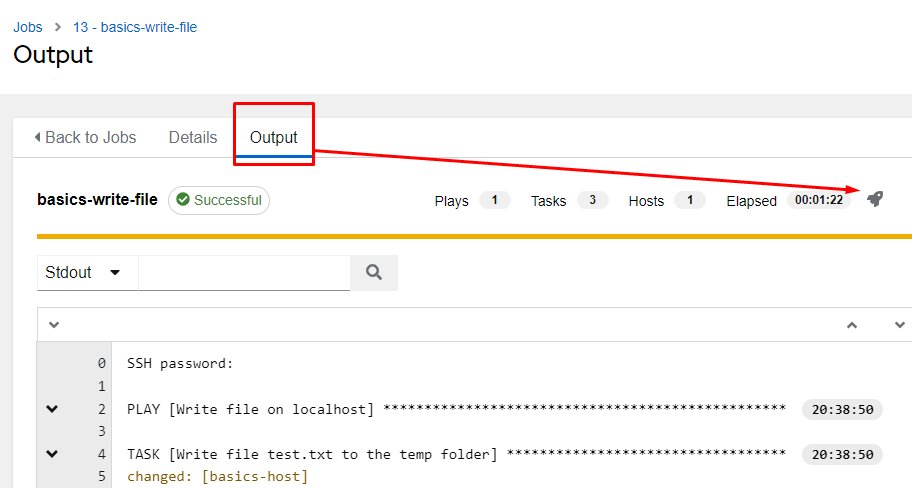This screenshot has height=488, width=912.
Task: Switch to the Details tab
Action: [x=192, y=137]
